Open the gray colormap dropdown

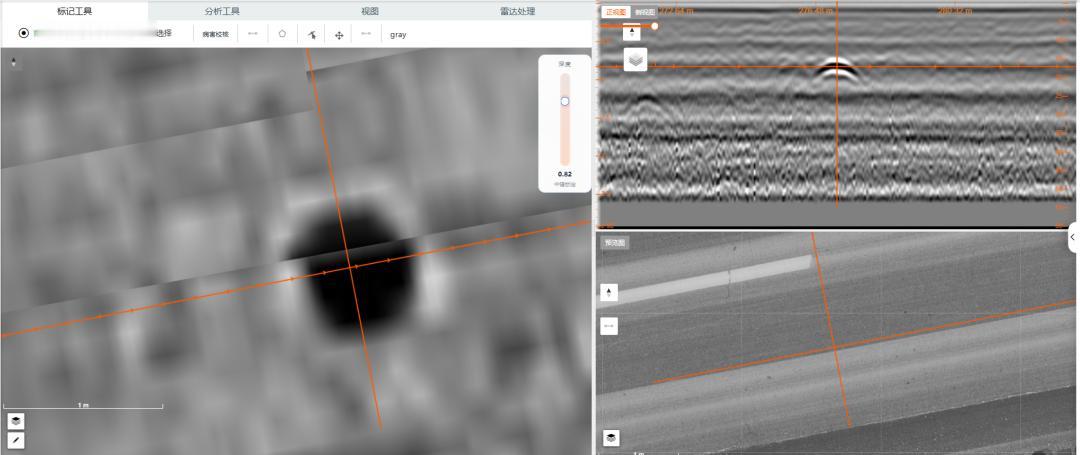[x=398, y=34]
